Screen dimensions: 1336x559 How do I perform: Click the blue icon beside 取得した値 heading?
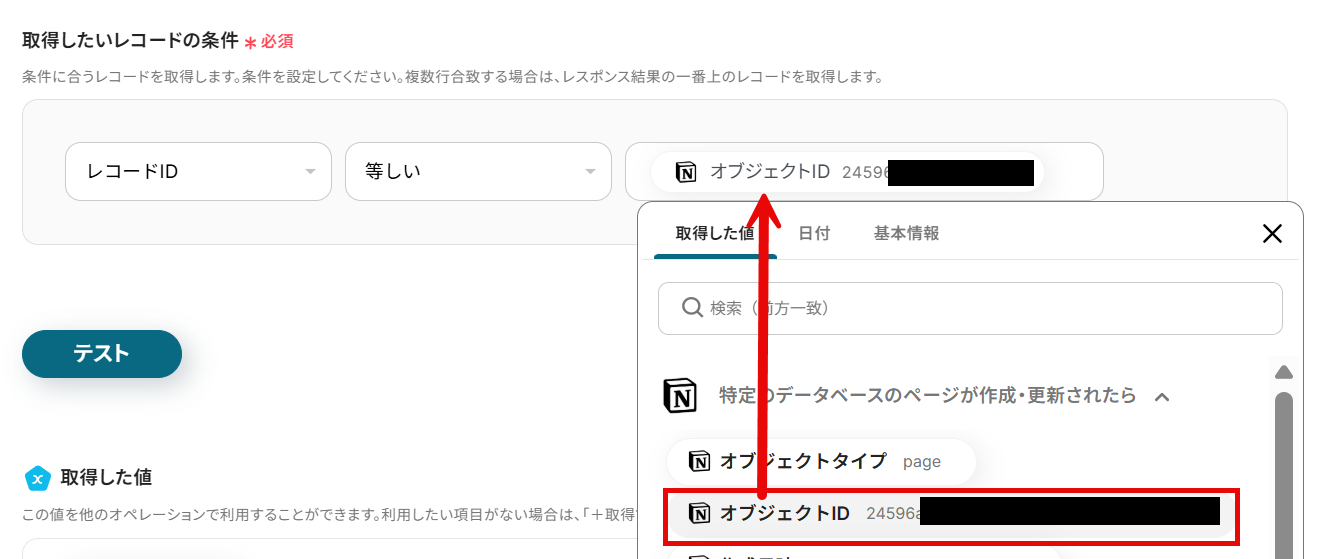[x=37, y=478]
